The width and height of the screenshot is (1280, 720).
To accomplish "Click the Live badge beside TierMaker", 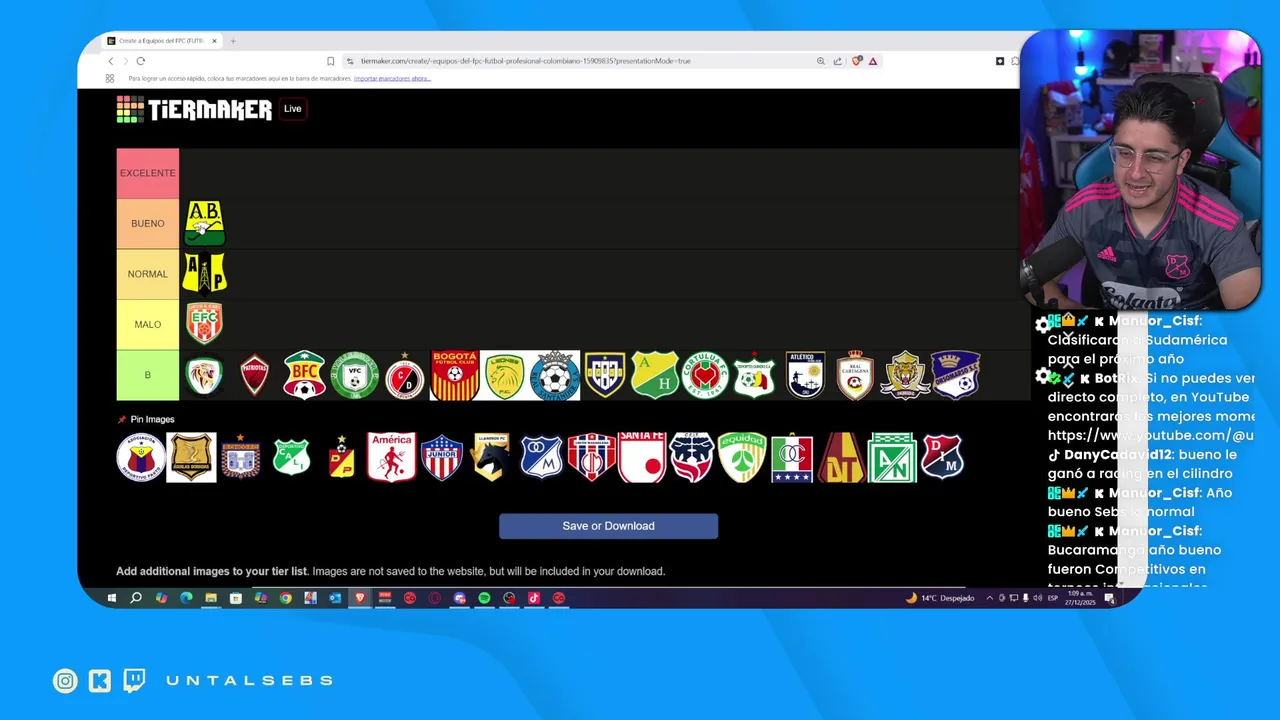I will [292, 109].
